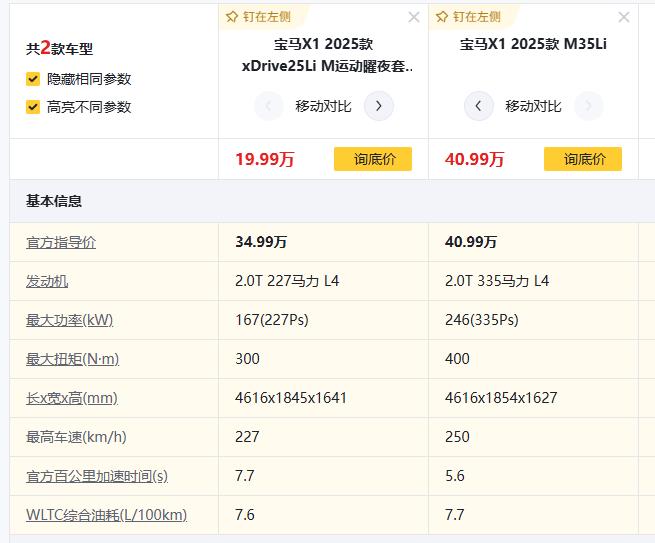Viewport: 655px width, 543px height.
Task: Click 40.99万 red price text
Action: pyautogui.click(x=475, y=159)
